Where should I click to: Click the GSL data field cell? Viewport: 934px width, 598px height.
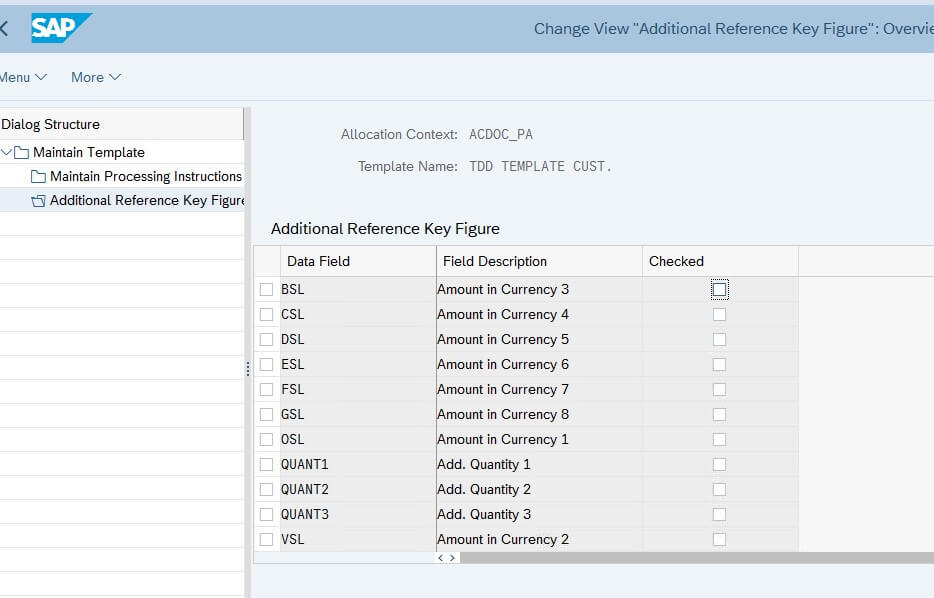click(358, 415)
